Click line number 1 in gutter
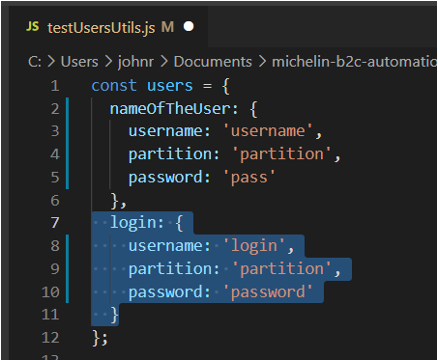438x360 pixels. pos(55,86)
